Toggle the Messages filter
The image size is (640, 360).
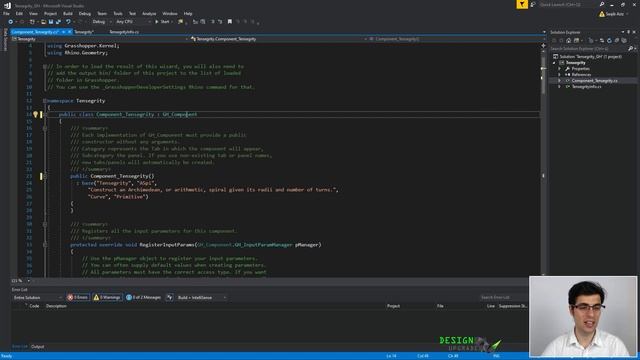143,298
